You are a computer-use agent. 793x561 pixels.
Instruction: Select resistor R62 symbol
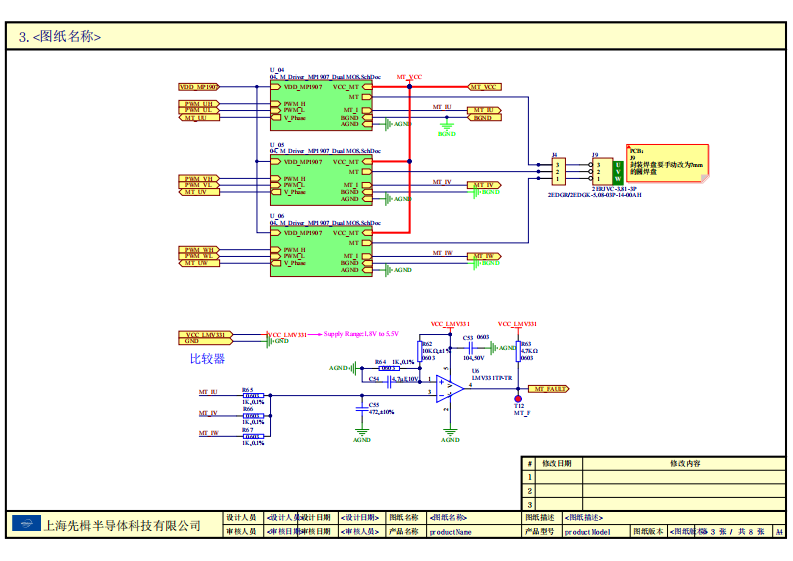tap(420, 351)
